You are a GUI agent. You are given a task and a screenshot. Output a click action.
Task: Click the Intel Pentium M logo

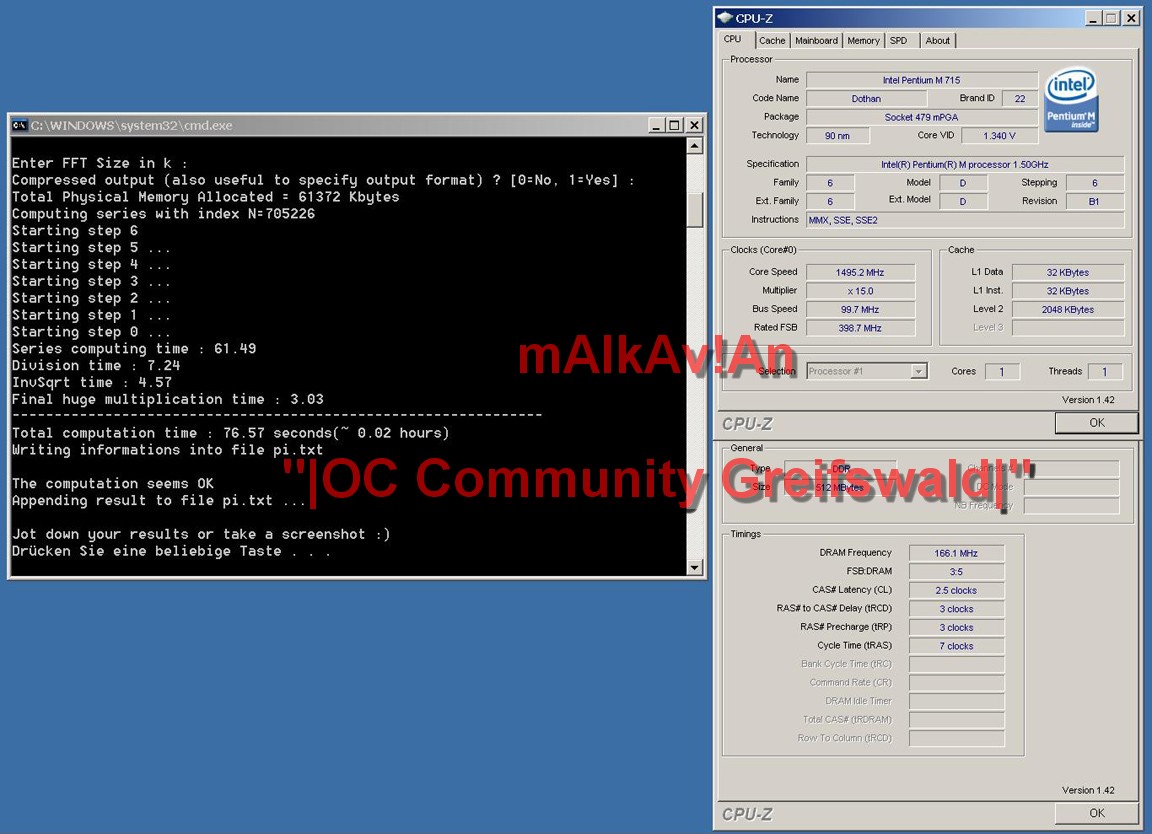click(1071, 101)
